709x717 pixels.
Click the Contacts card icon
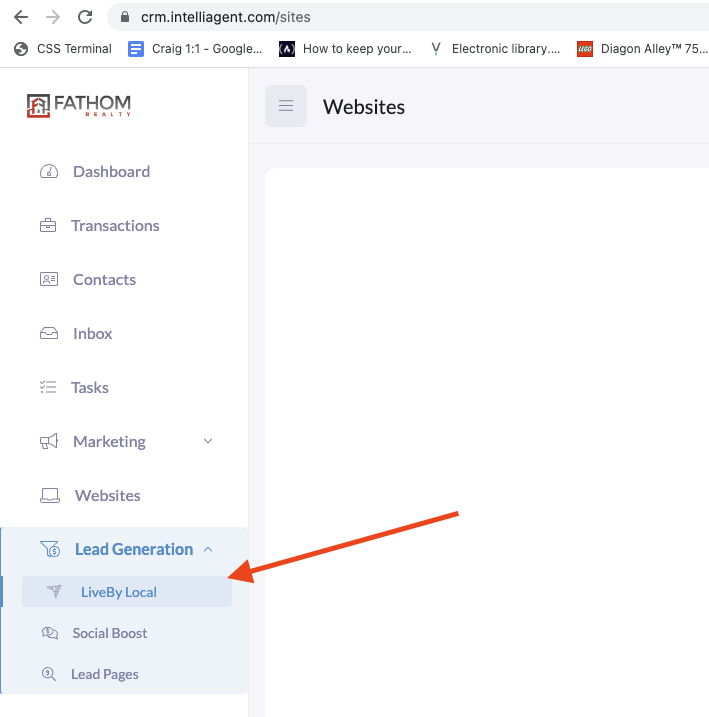49,279
